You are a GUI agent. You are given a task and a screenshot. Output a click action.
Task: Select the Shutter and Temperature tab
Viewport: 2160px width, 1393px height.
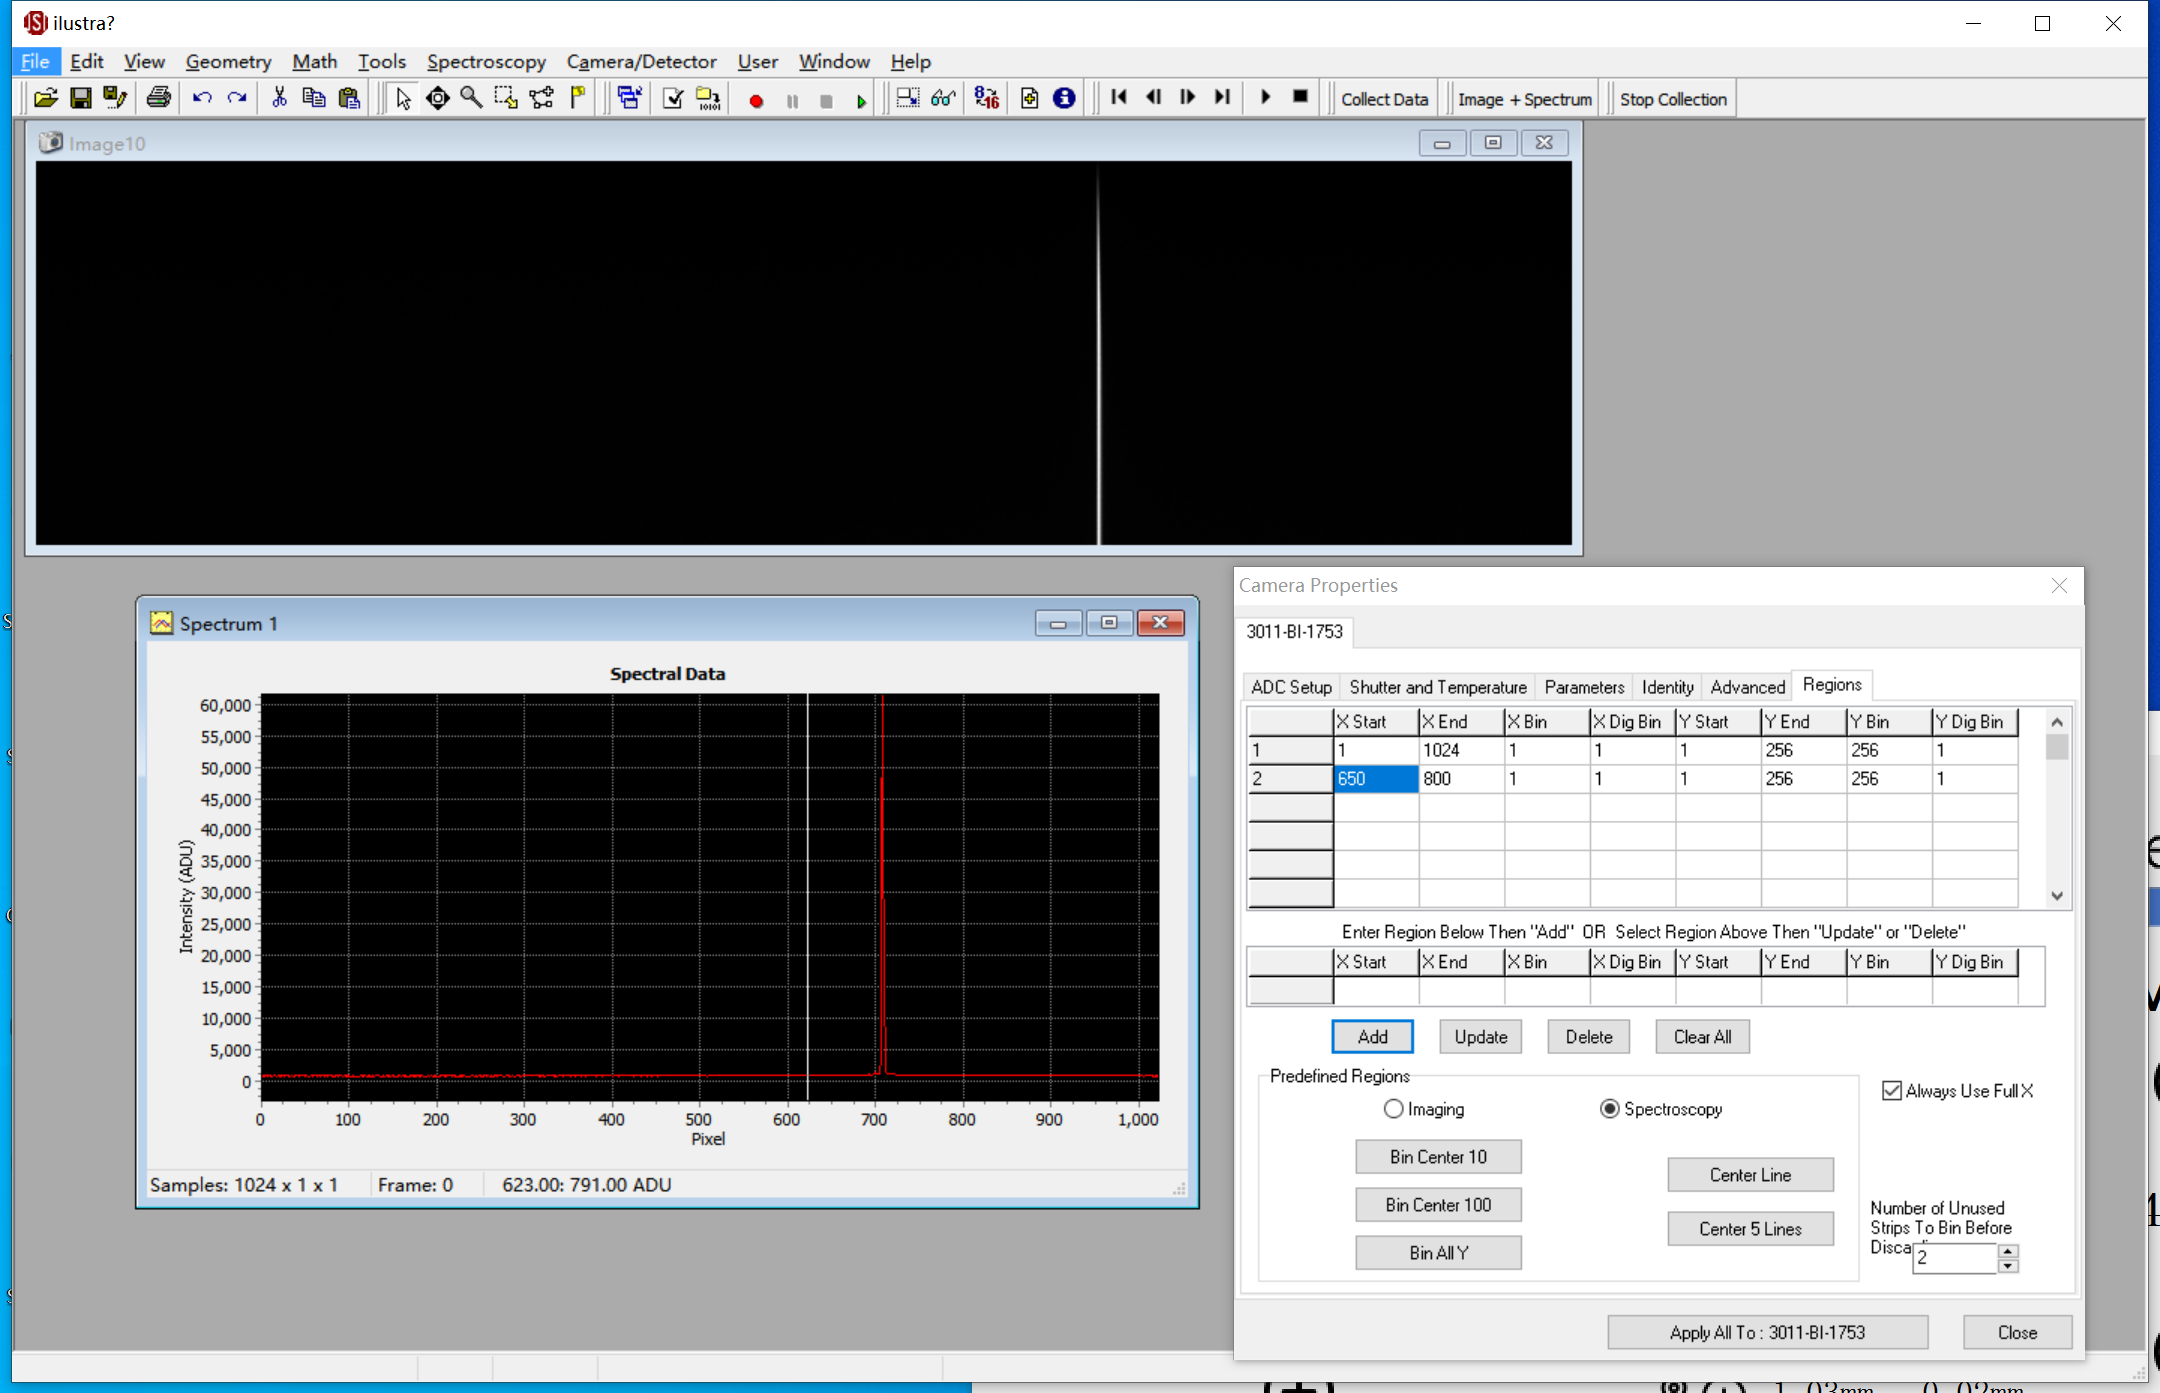pos(1436,685)
